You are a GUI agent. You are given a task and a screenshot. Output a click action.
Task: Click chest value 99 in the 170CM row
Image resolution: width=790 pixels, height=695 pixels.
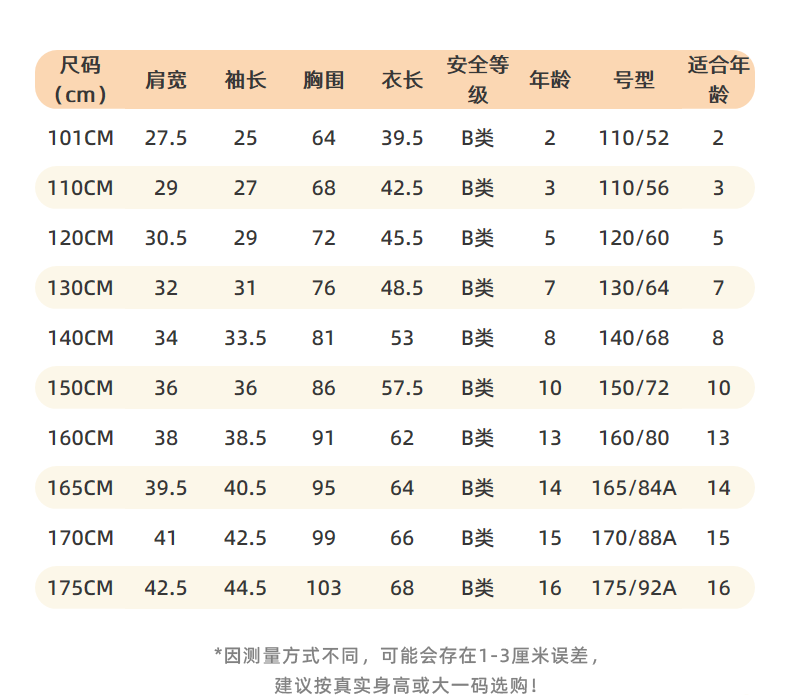pyautogui.click(x=323, y=538)
